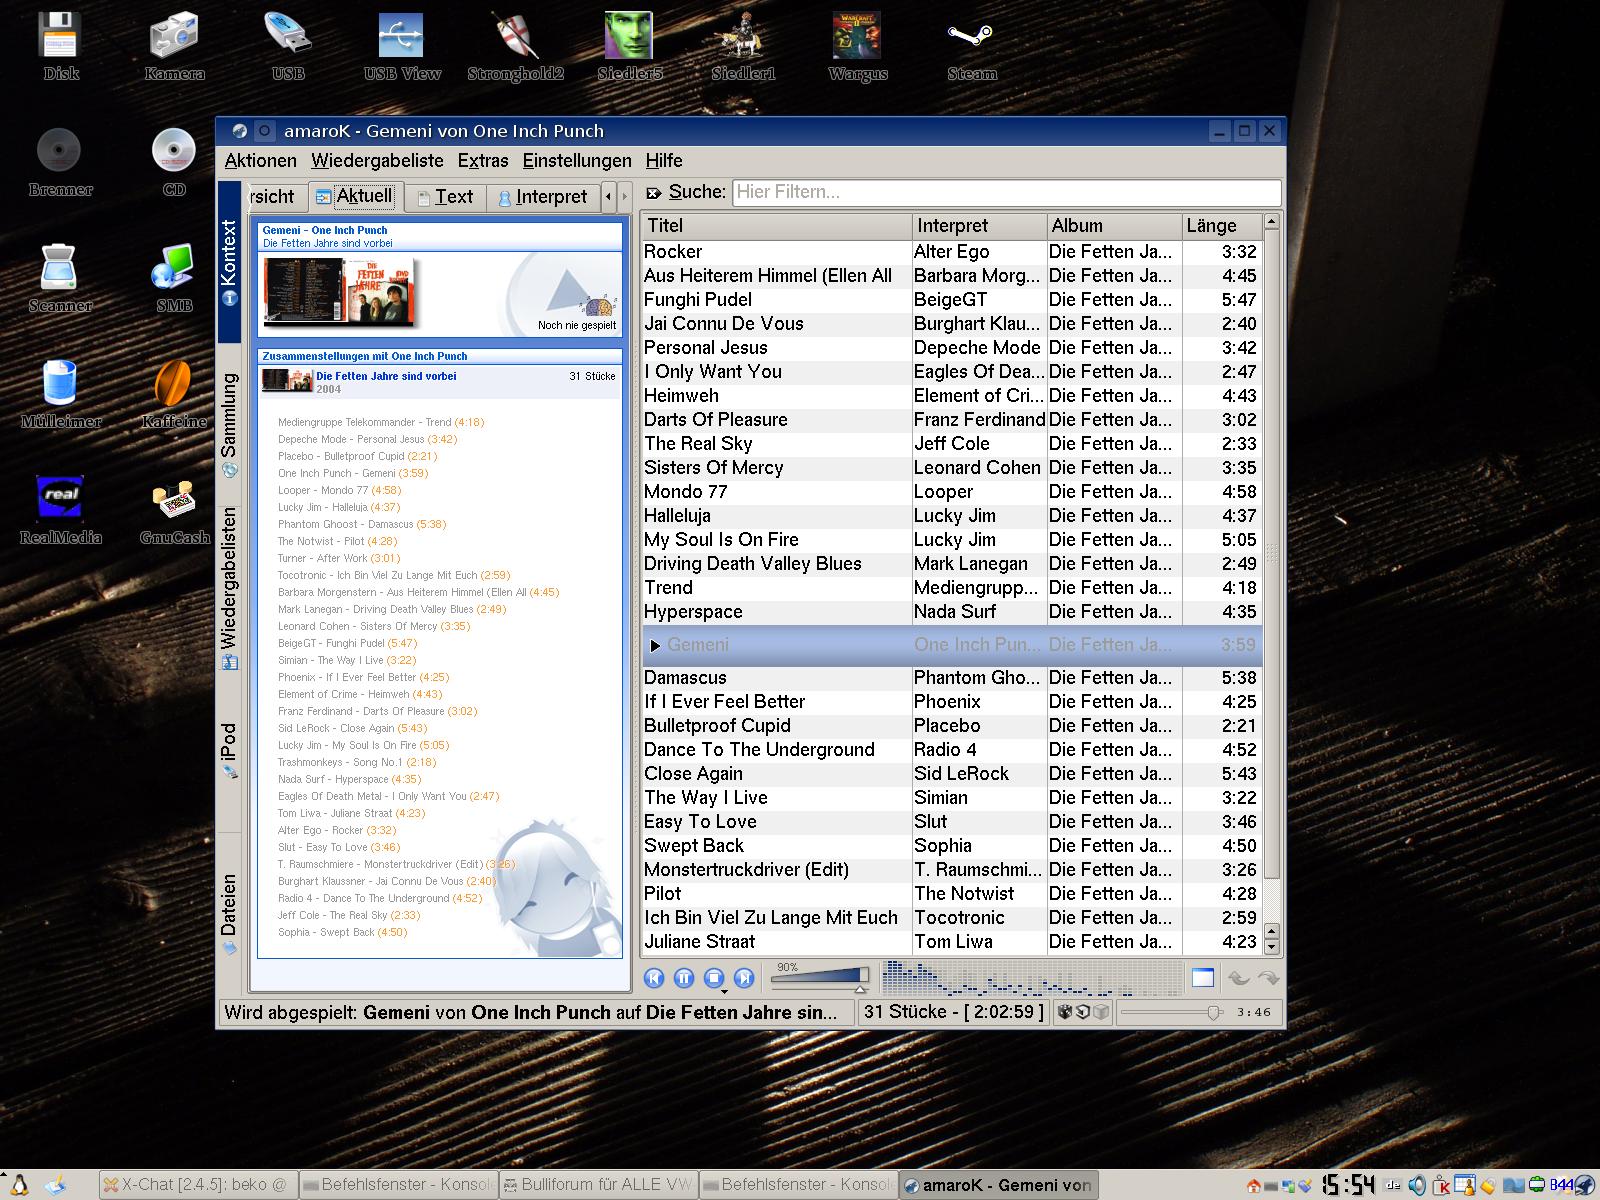
Task: Open the Steam desktop icon
Action: pyautogui.click(x=972, y=46)
